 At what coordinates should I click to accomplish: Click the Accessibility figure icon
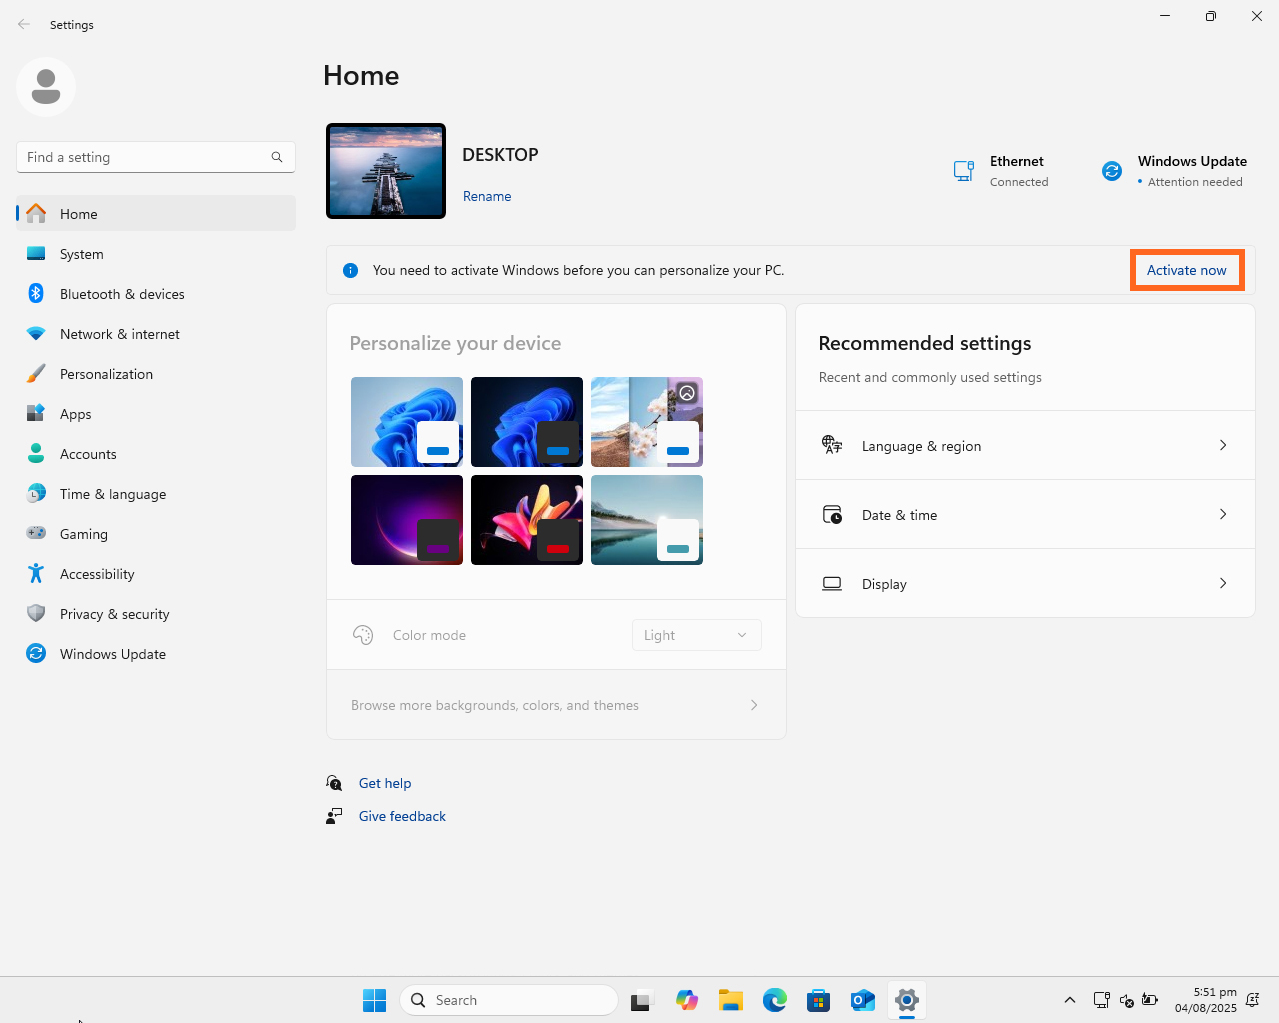point(36,573)
